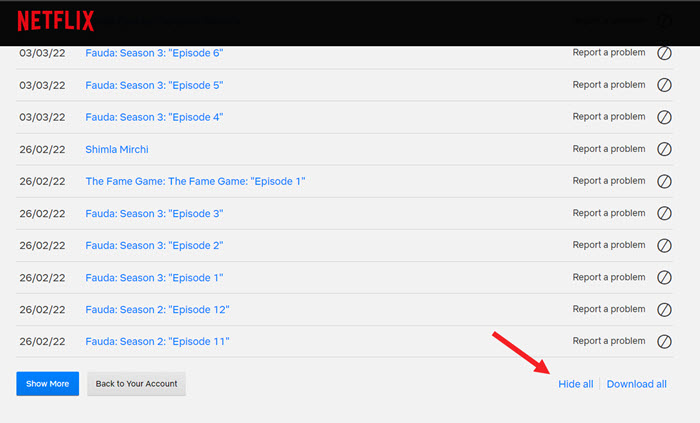The height and width of the screenshot is (423, 700).
Task: Report a problem for Shimla Mirchi
Action: pos(609,149)
